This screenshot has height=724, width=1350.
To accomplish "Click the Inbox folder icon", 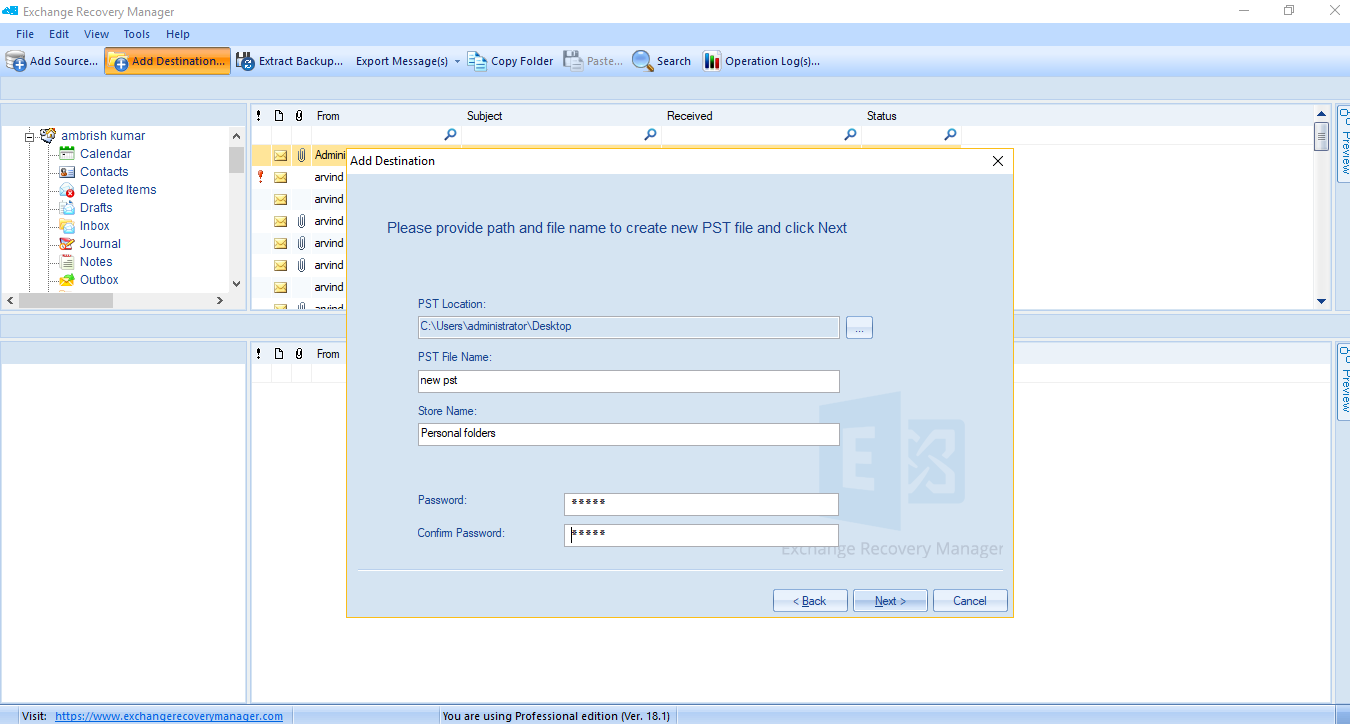I will 67,226.
